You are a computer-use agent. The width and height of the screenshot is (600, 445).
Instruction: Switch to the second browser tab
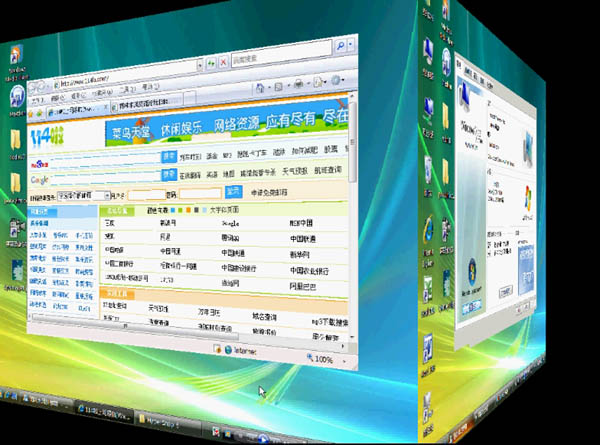pos(145,103)
